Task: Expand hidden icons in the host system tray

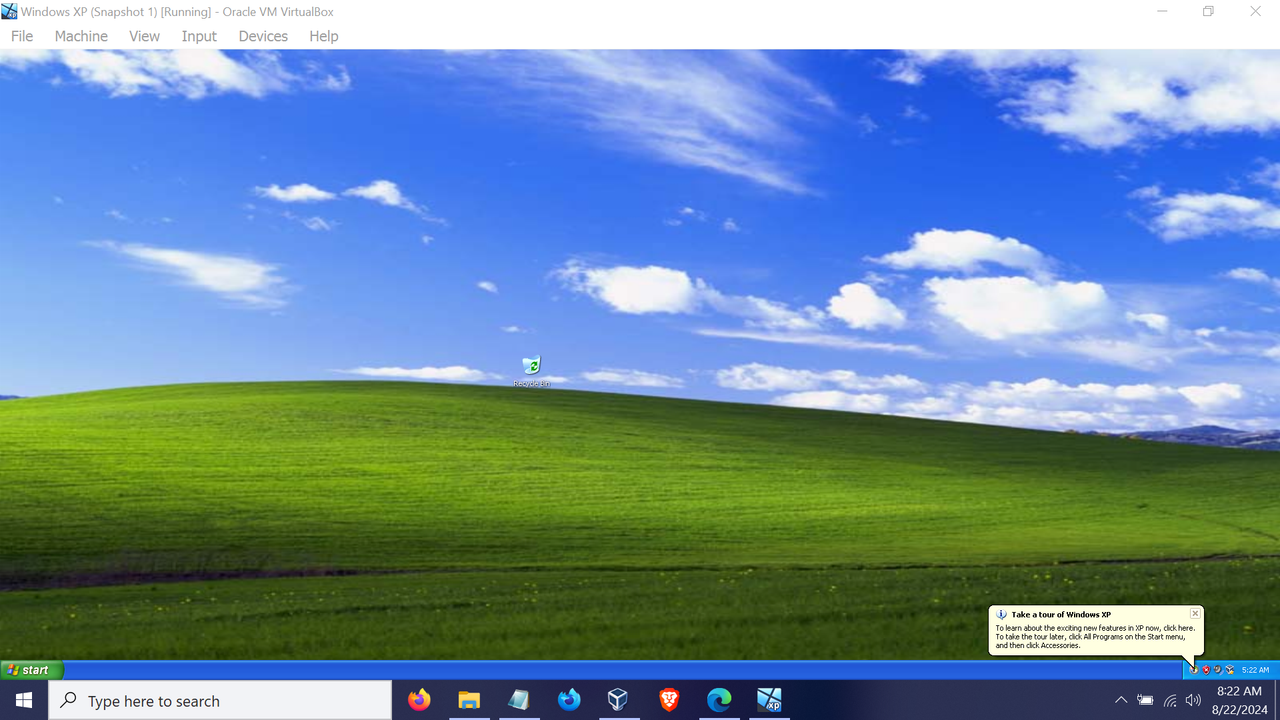Action: [x=1120, y=700]
